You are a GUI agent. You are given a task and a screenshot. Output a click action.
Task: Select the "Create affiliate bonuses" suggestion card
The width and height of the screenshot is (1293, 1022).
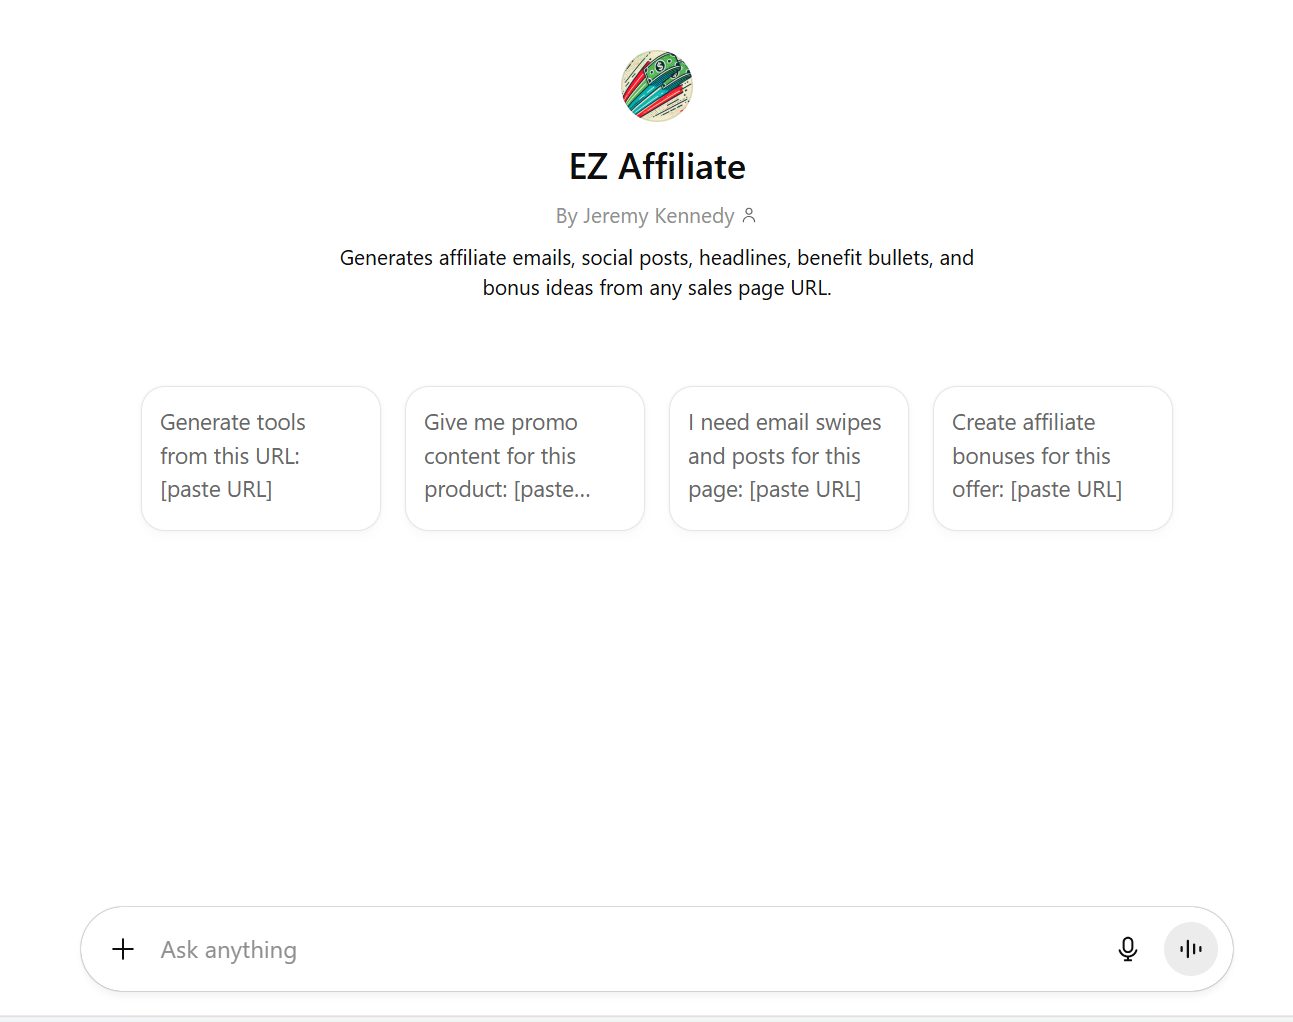point(1052,457)
